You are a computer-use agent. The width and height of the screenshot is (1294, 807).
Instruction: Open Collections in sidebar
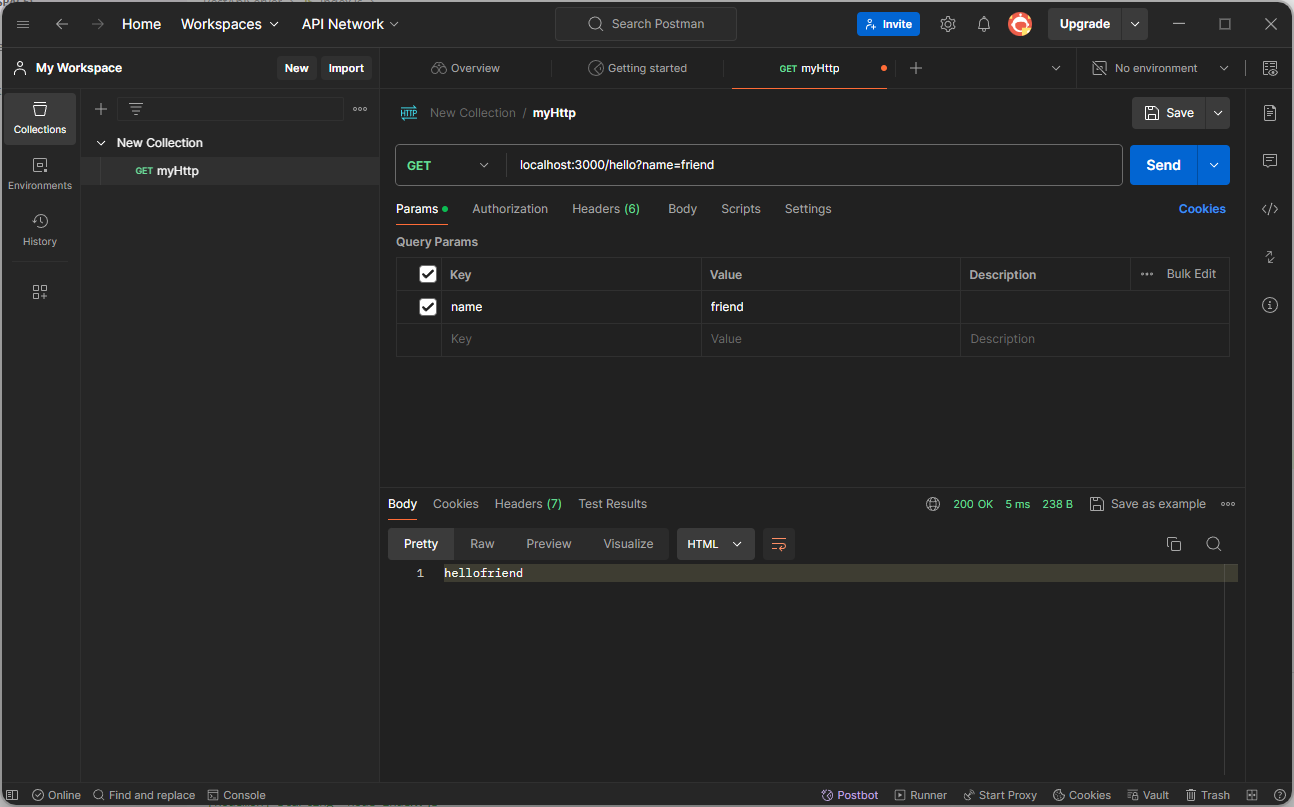(40, 118)
